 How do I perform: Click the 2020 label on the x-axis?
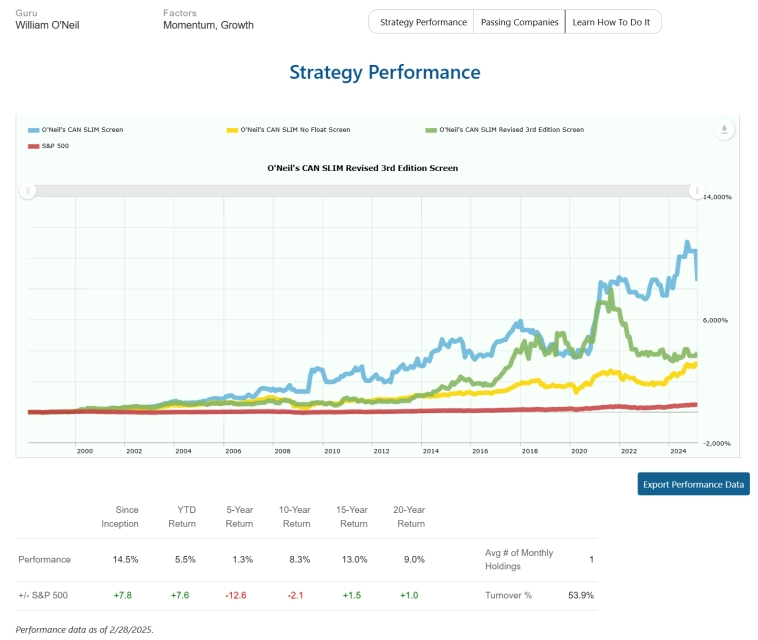click(579, 452)
